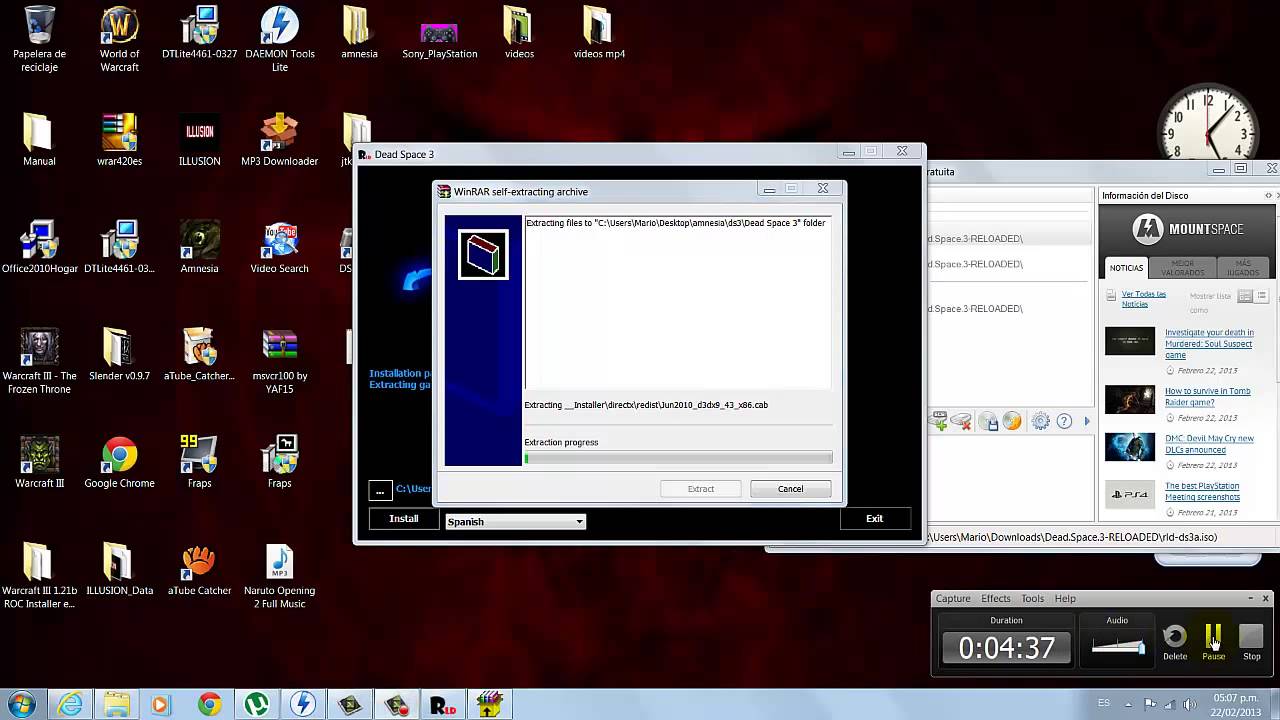Switch news to thumbnail list view
Image resolution: width=1280 pixels, height=720 pixels.
[1245, 297]
